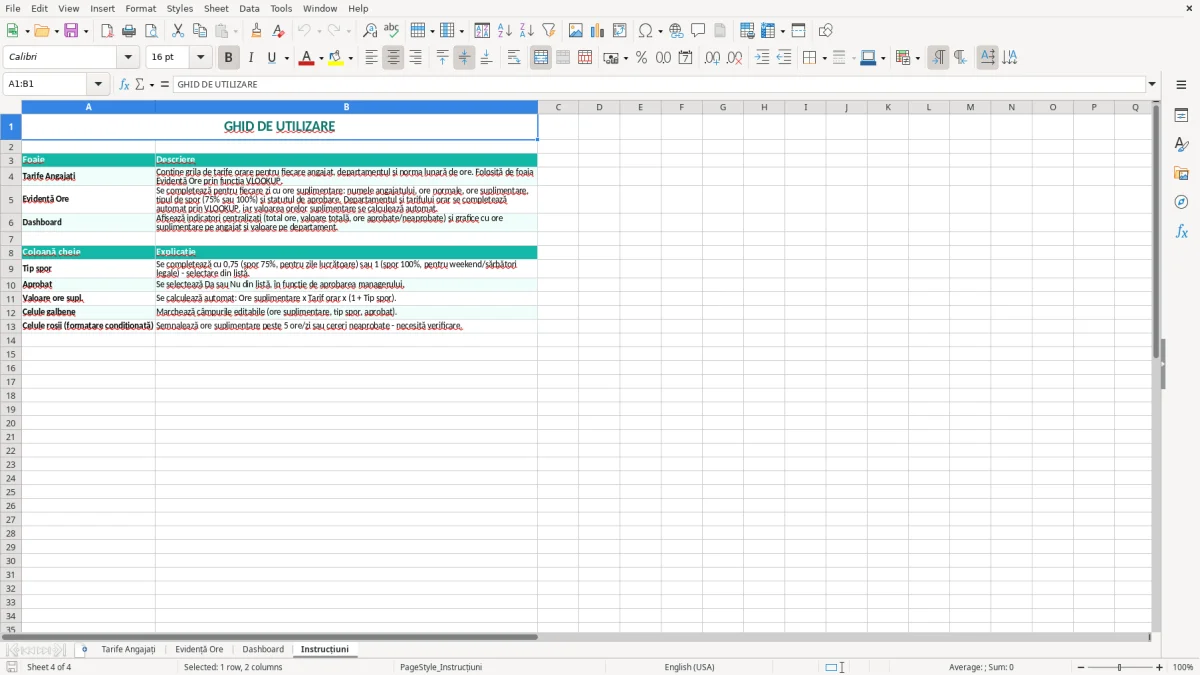Click cell with 'Tip spor'
Viewport: 1200px width, 675px height.
point(88,269)
